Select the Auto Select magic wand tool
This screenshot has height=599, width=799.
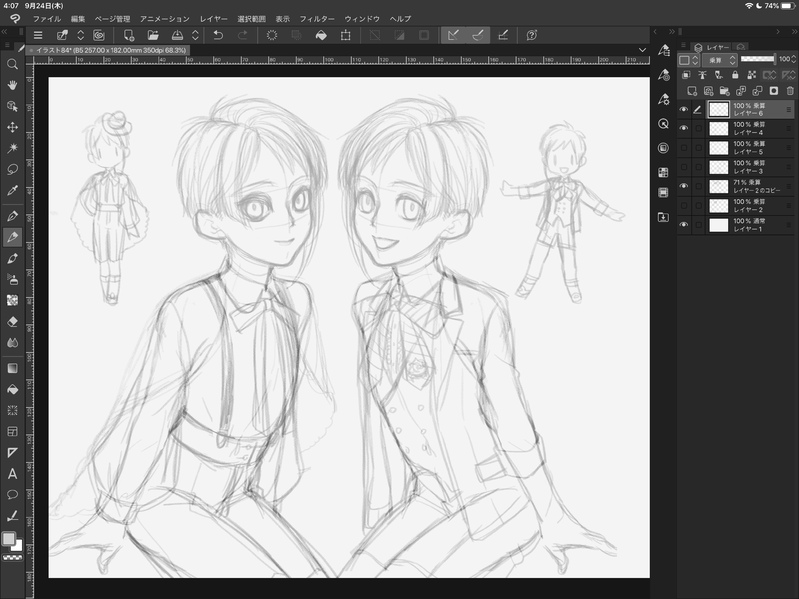point(12,148)
